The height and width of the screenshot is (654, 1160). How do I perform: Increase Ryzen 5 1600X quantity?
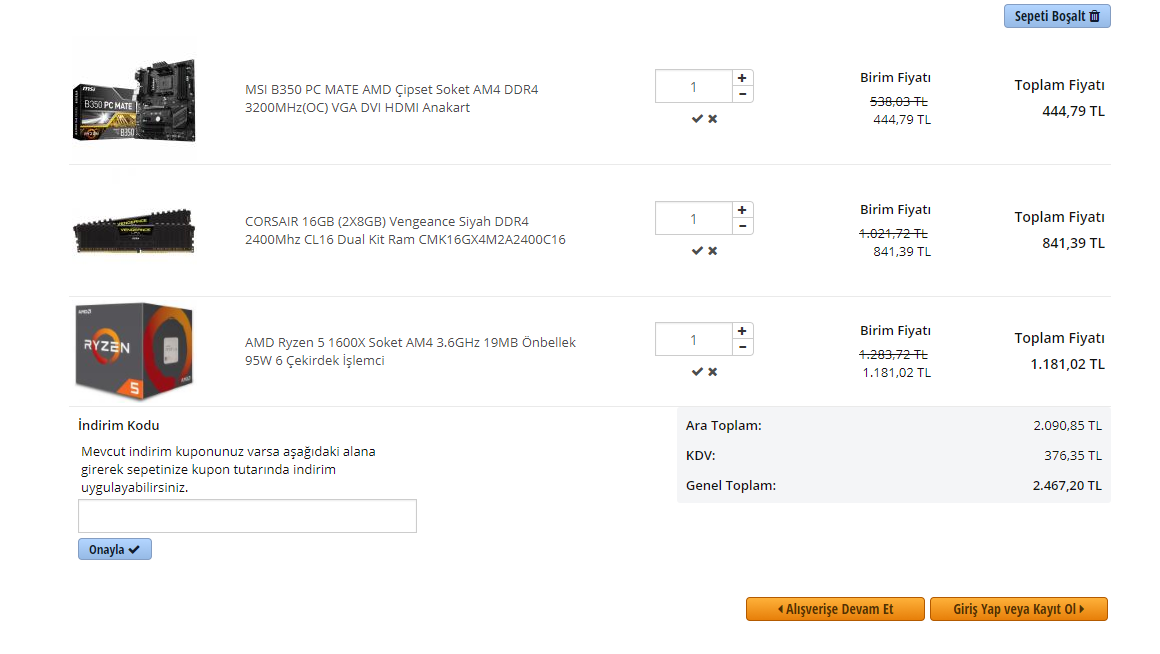(742, 331)
